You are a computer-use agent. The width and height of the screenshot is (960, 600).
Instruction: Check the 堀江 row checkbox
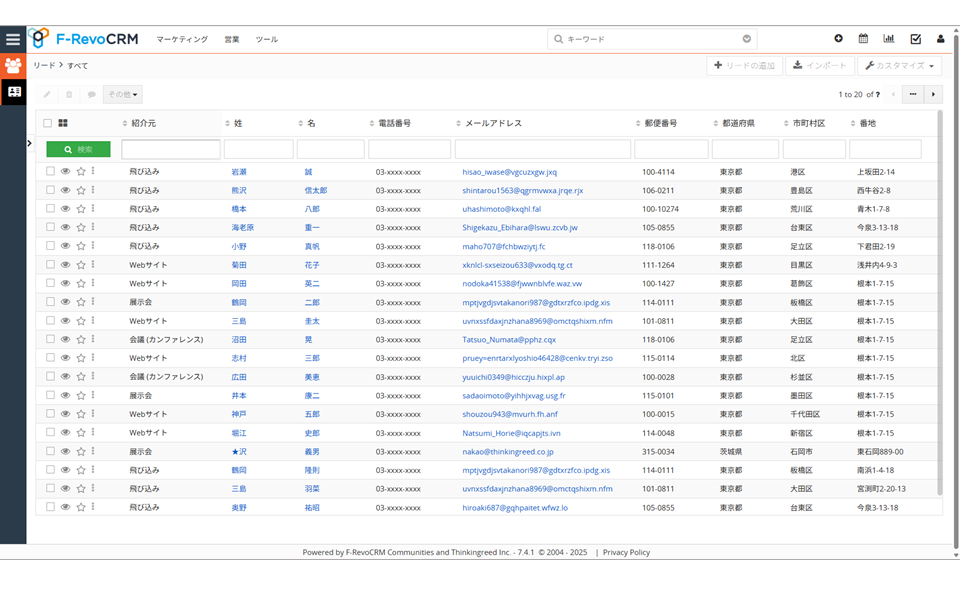(50, 432)
